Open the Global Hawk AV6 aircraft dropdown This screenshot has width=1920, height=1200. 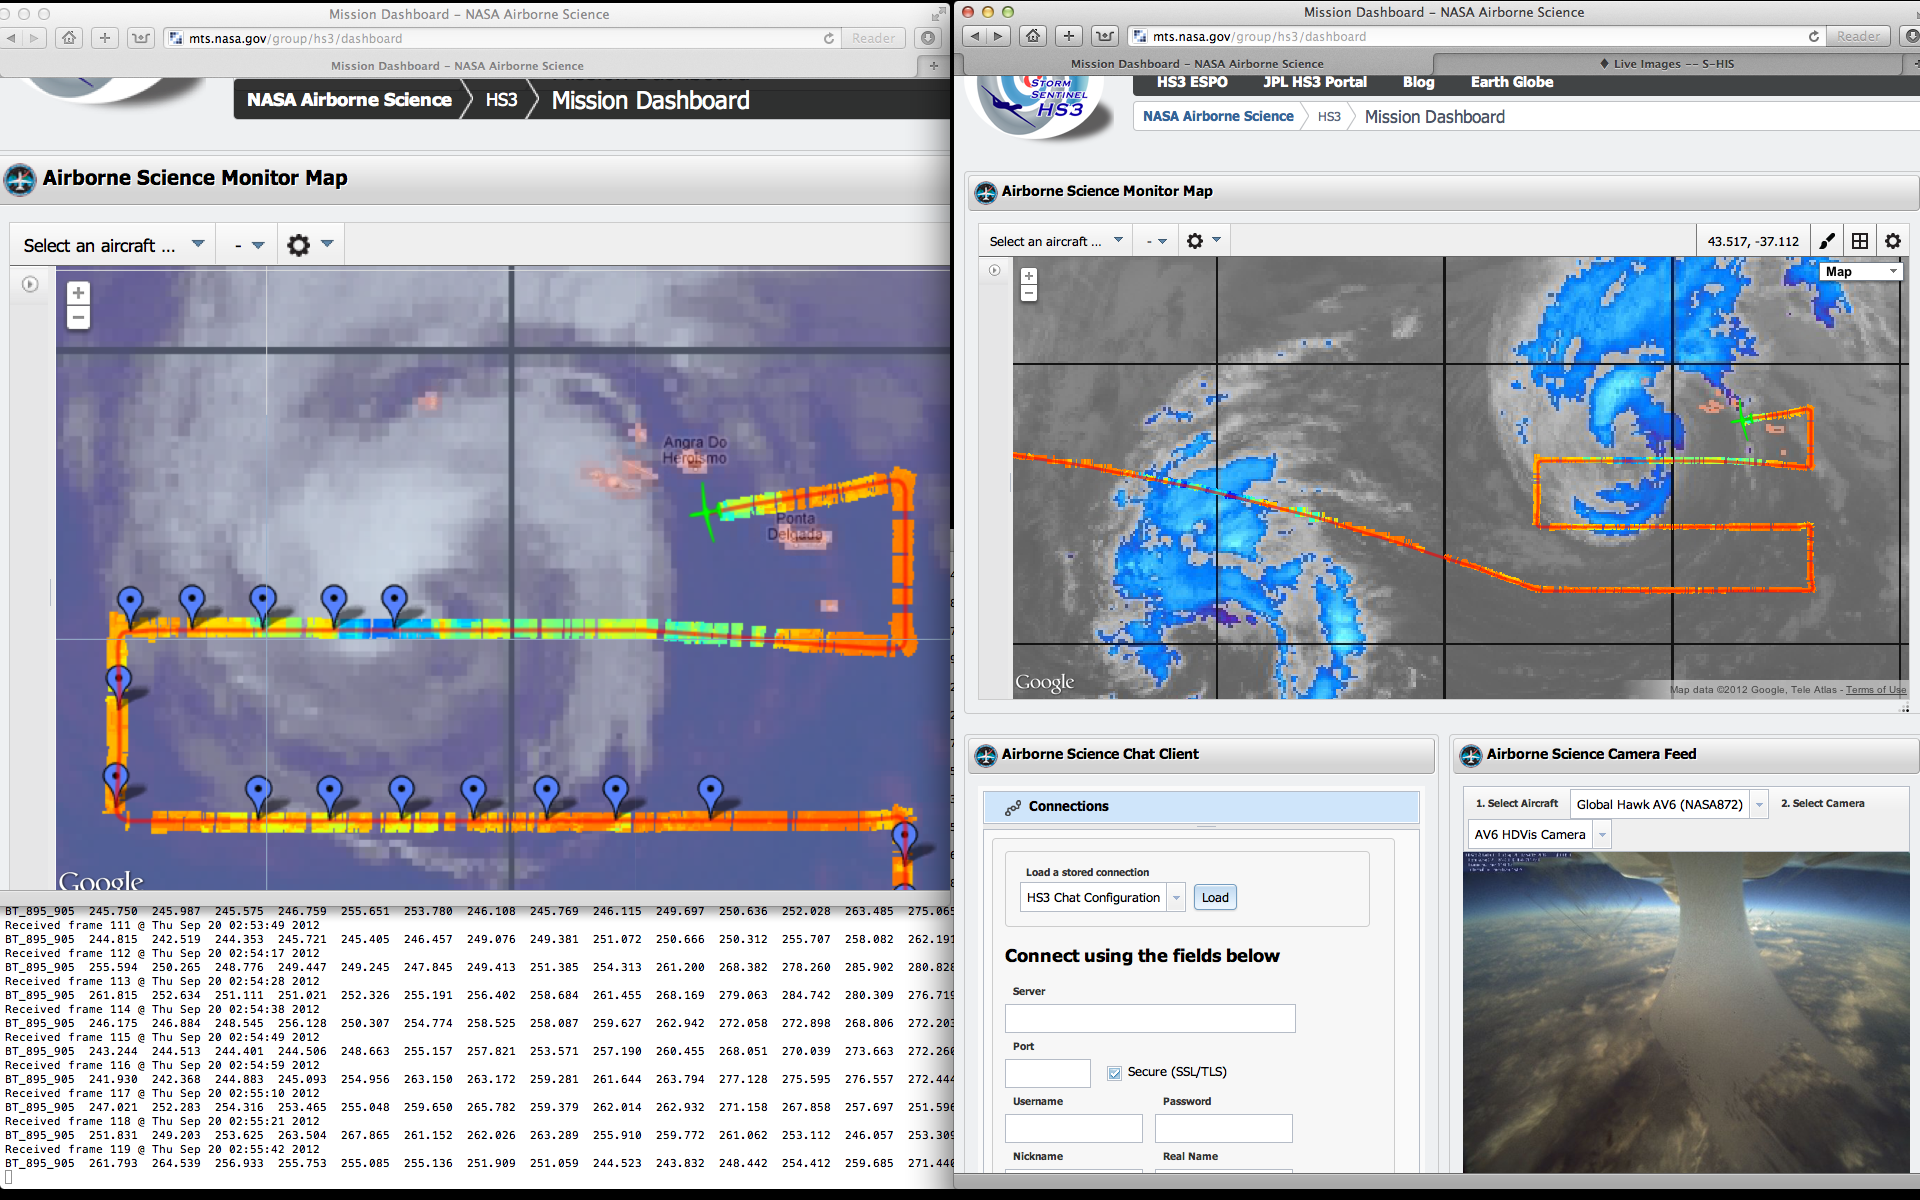pyautogui.click(x=1759, y=804)
